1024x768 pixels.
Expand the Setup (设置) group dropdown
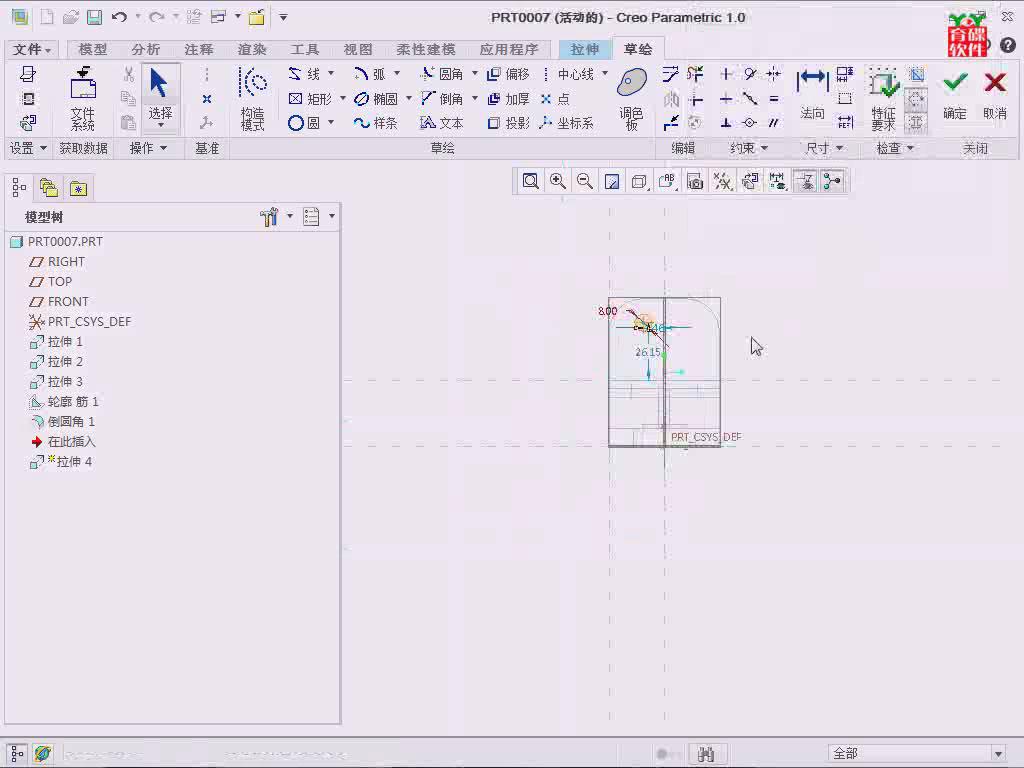point(28,148)
